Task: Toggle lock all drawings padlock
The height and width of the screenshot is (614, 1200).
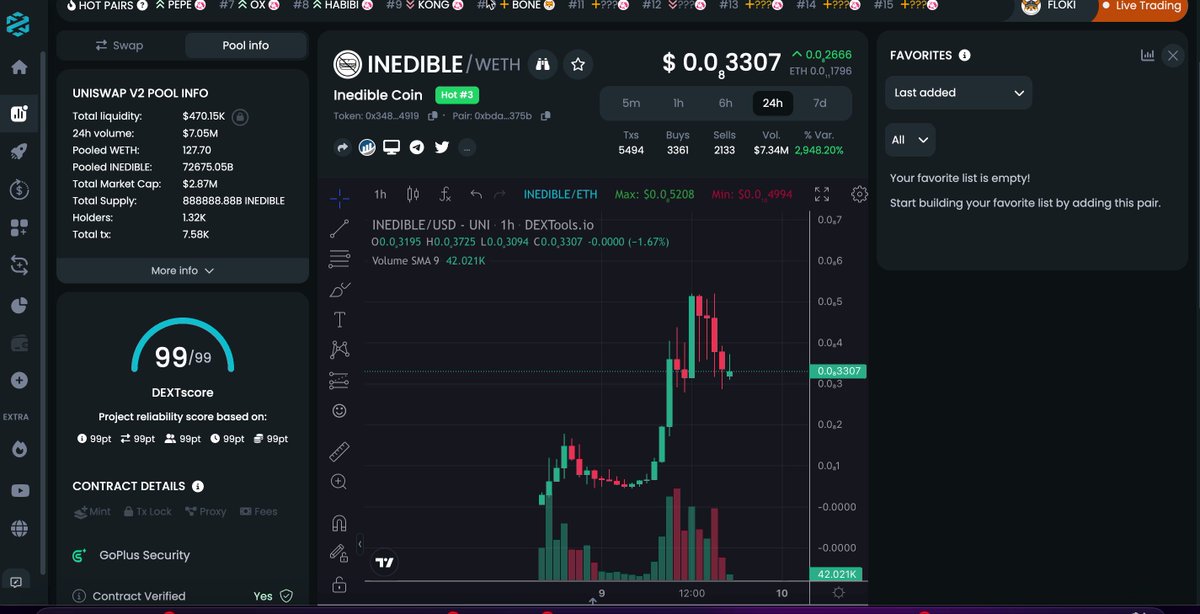Action: coord(339,584)
